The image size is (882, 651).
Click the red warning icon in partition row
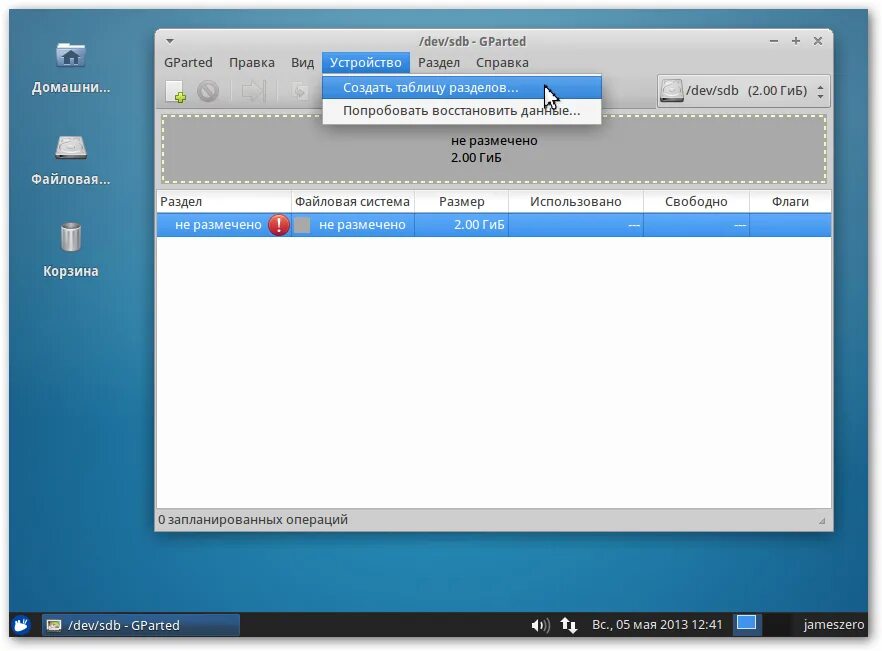[278, 225]
